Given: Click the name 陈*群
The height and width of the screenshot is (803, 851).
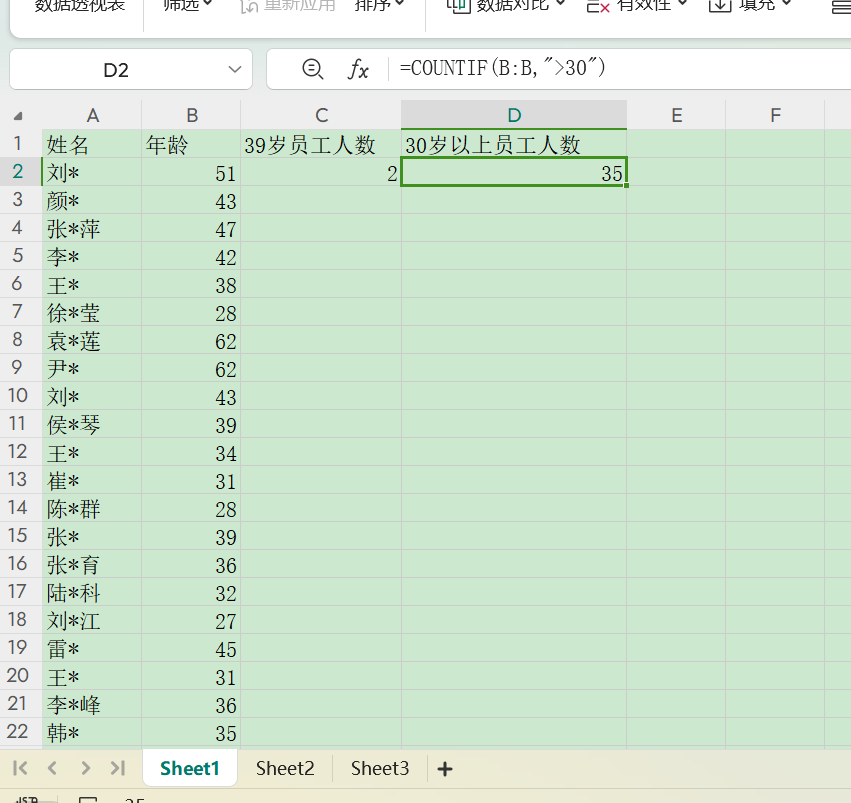Looking at the screenshot, I should (73, 509).
